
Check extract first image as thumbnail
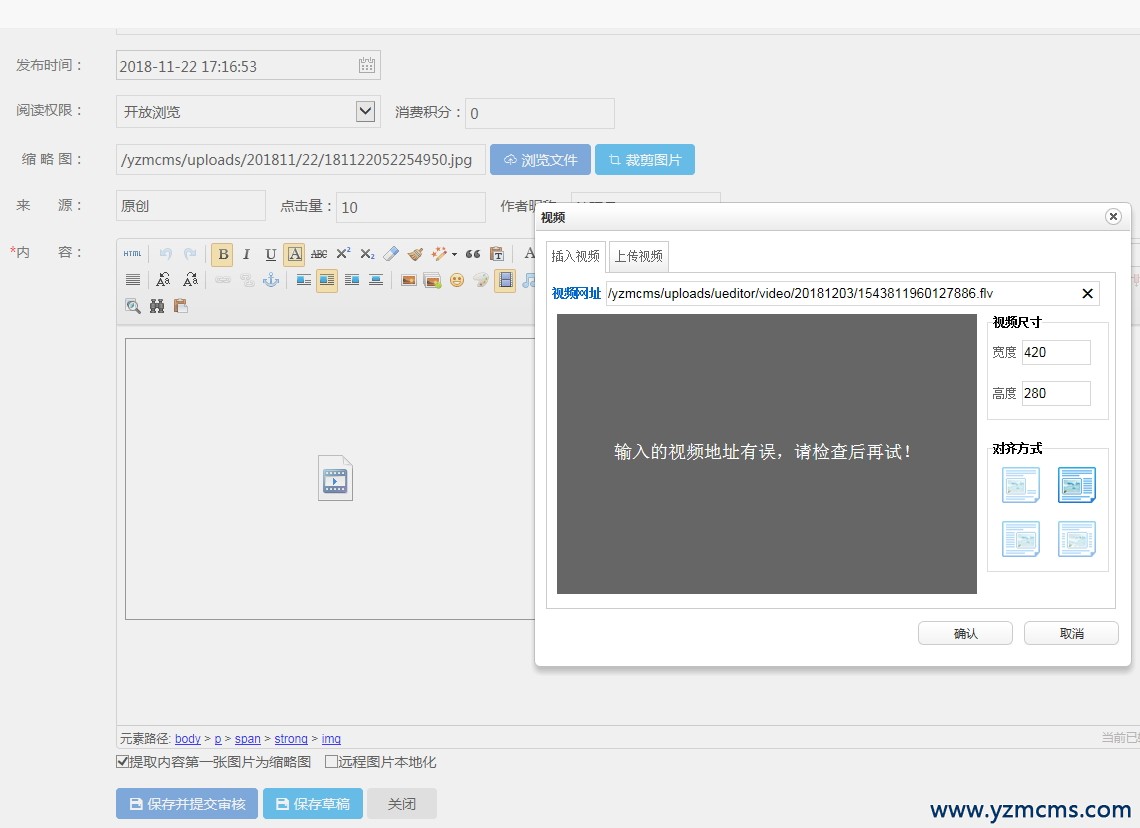[x=122, y=762]
